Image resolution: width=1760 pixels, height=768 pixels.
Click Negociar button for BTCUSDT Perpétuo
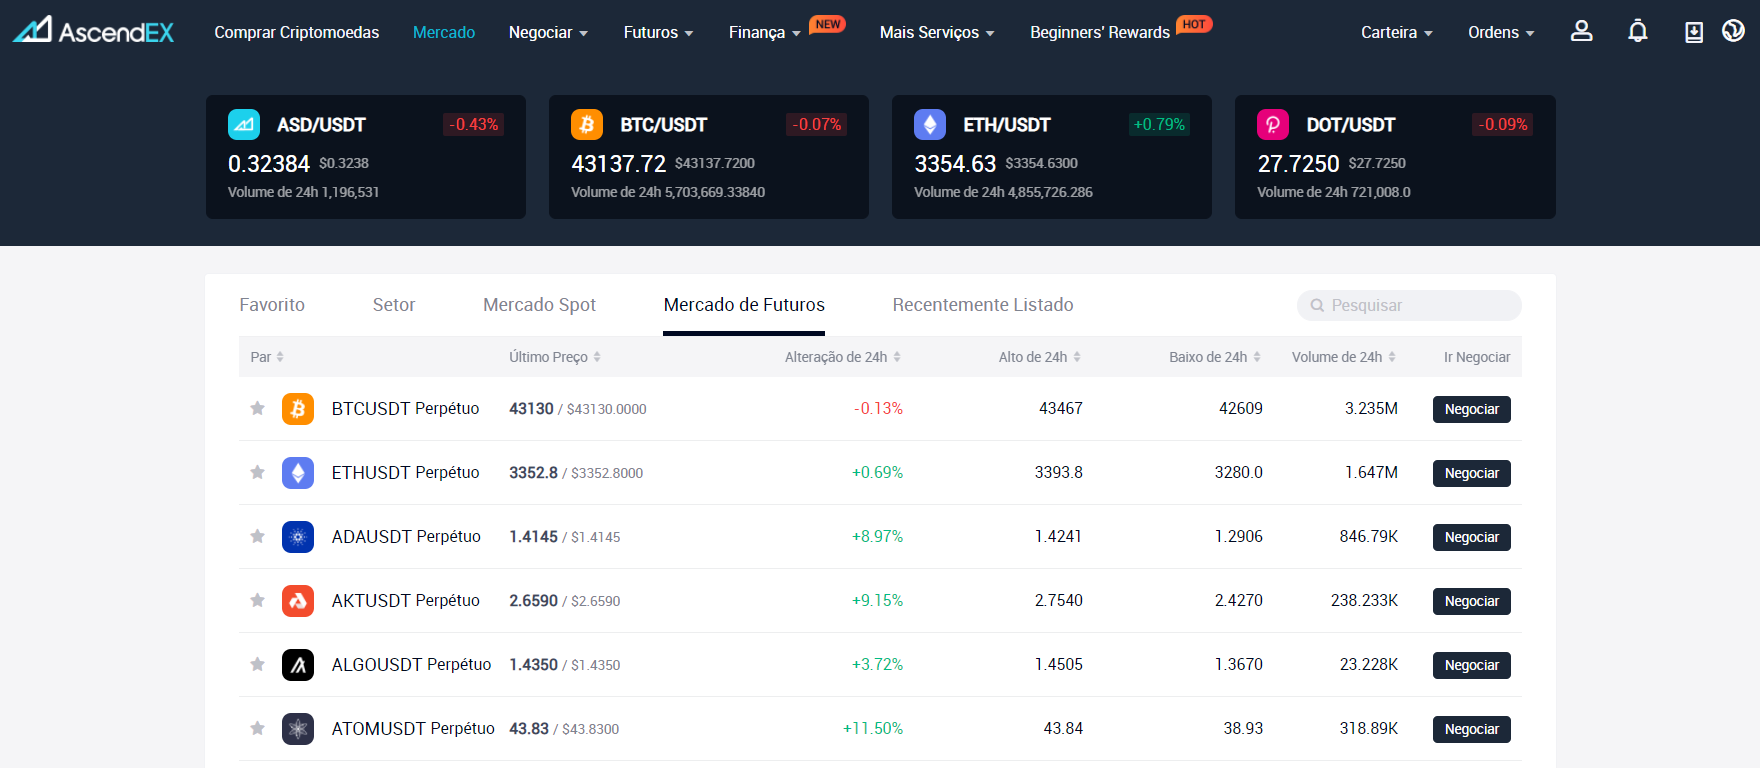pyautogui.click(x=1471, y=409)
